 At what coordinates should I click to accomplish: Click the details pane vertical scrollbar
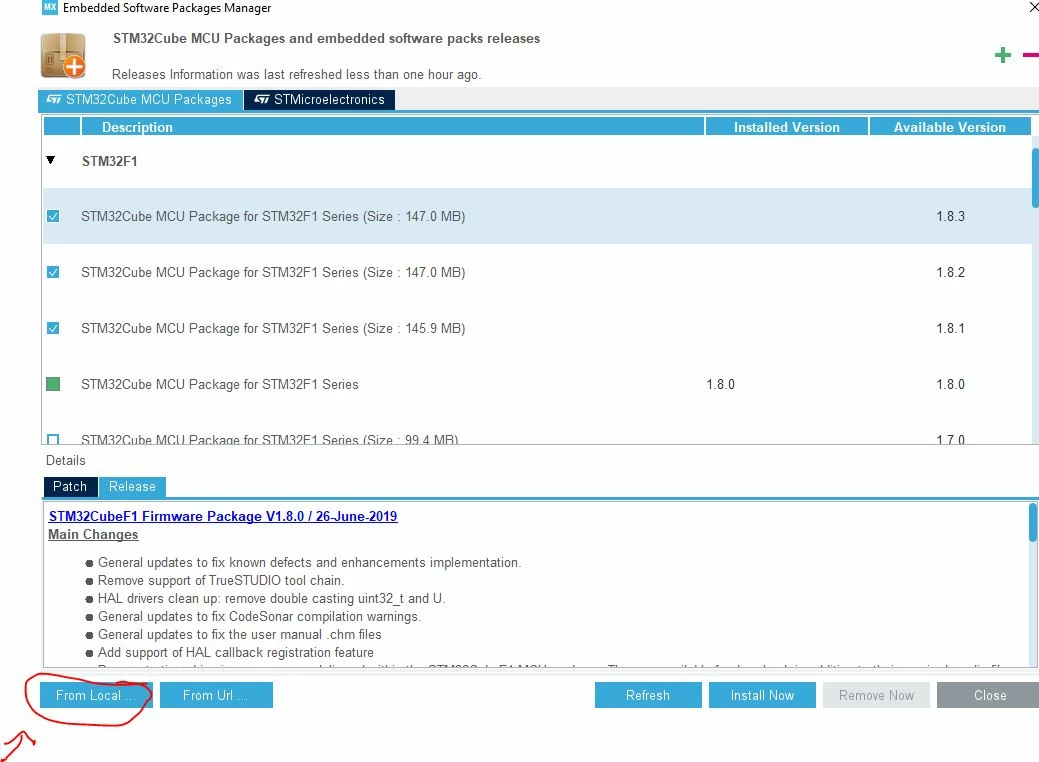coord(1032,522)
